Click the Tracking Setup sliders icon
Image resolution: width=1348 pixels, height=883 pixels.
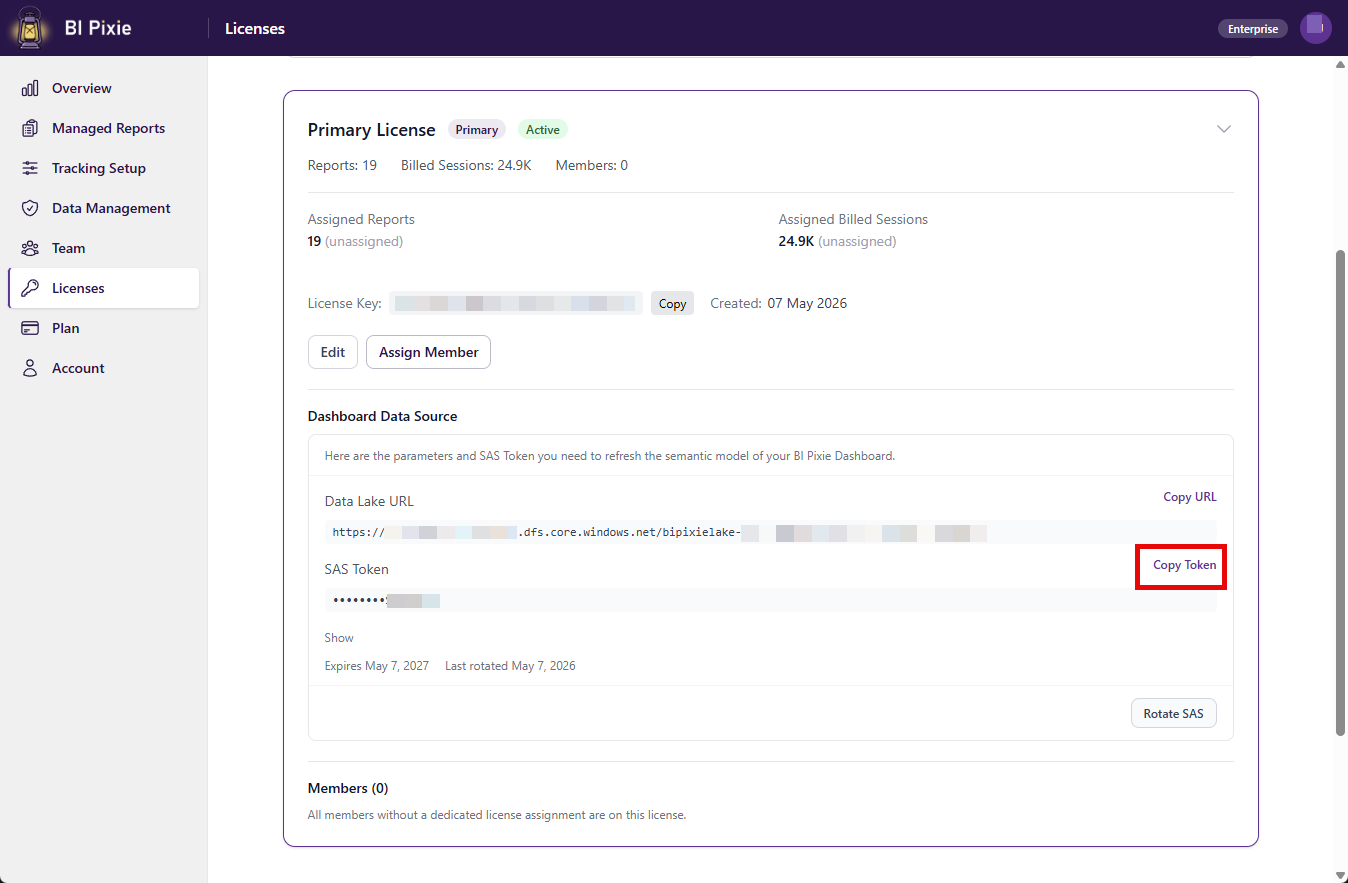(x=30, y=168)
